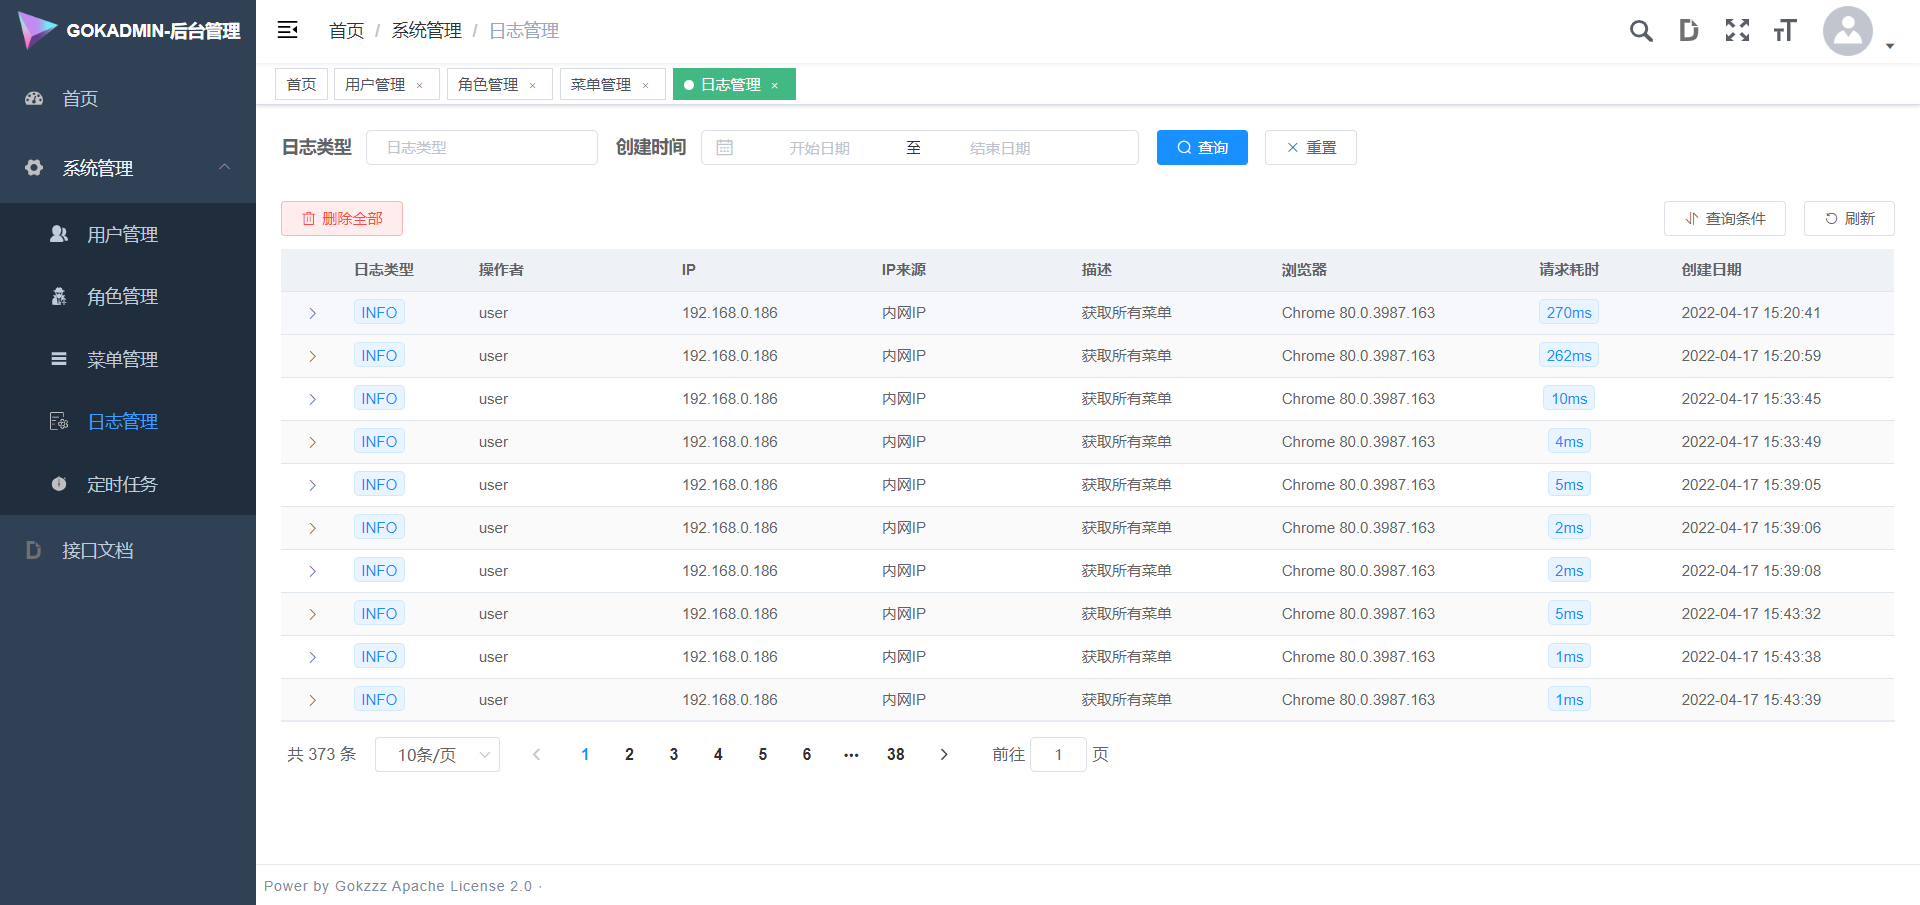Click the calendar icon in date range field

pos(725,148)
